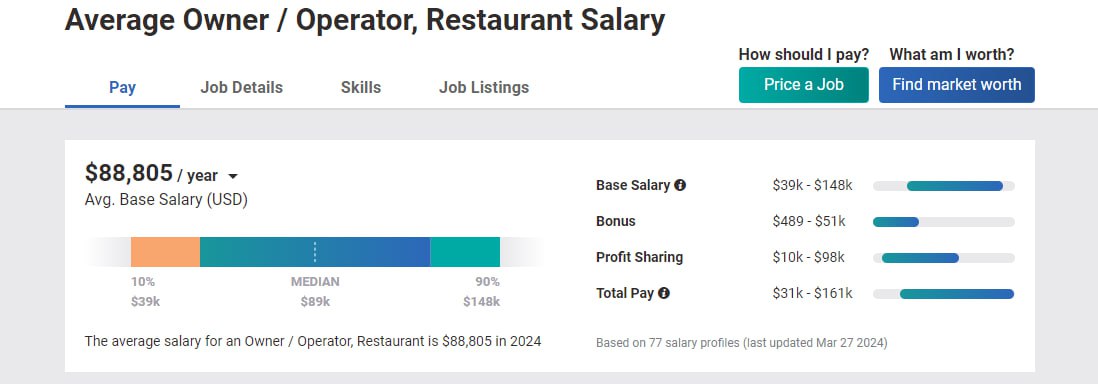Switch to the Pay tab

pyautogui.click(x=123, y=88)
